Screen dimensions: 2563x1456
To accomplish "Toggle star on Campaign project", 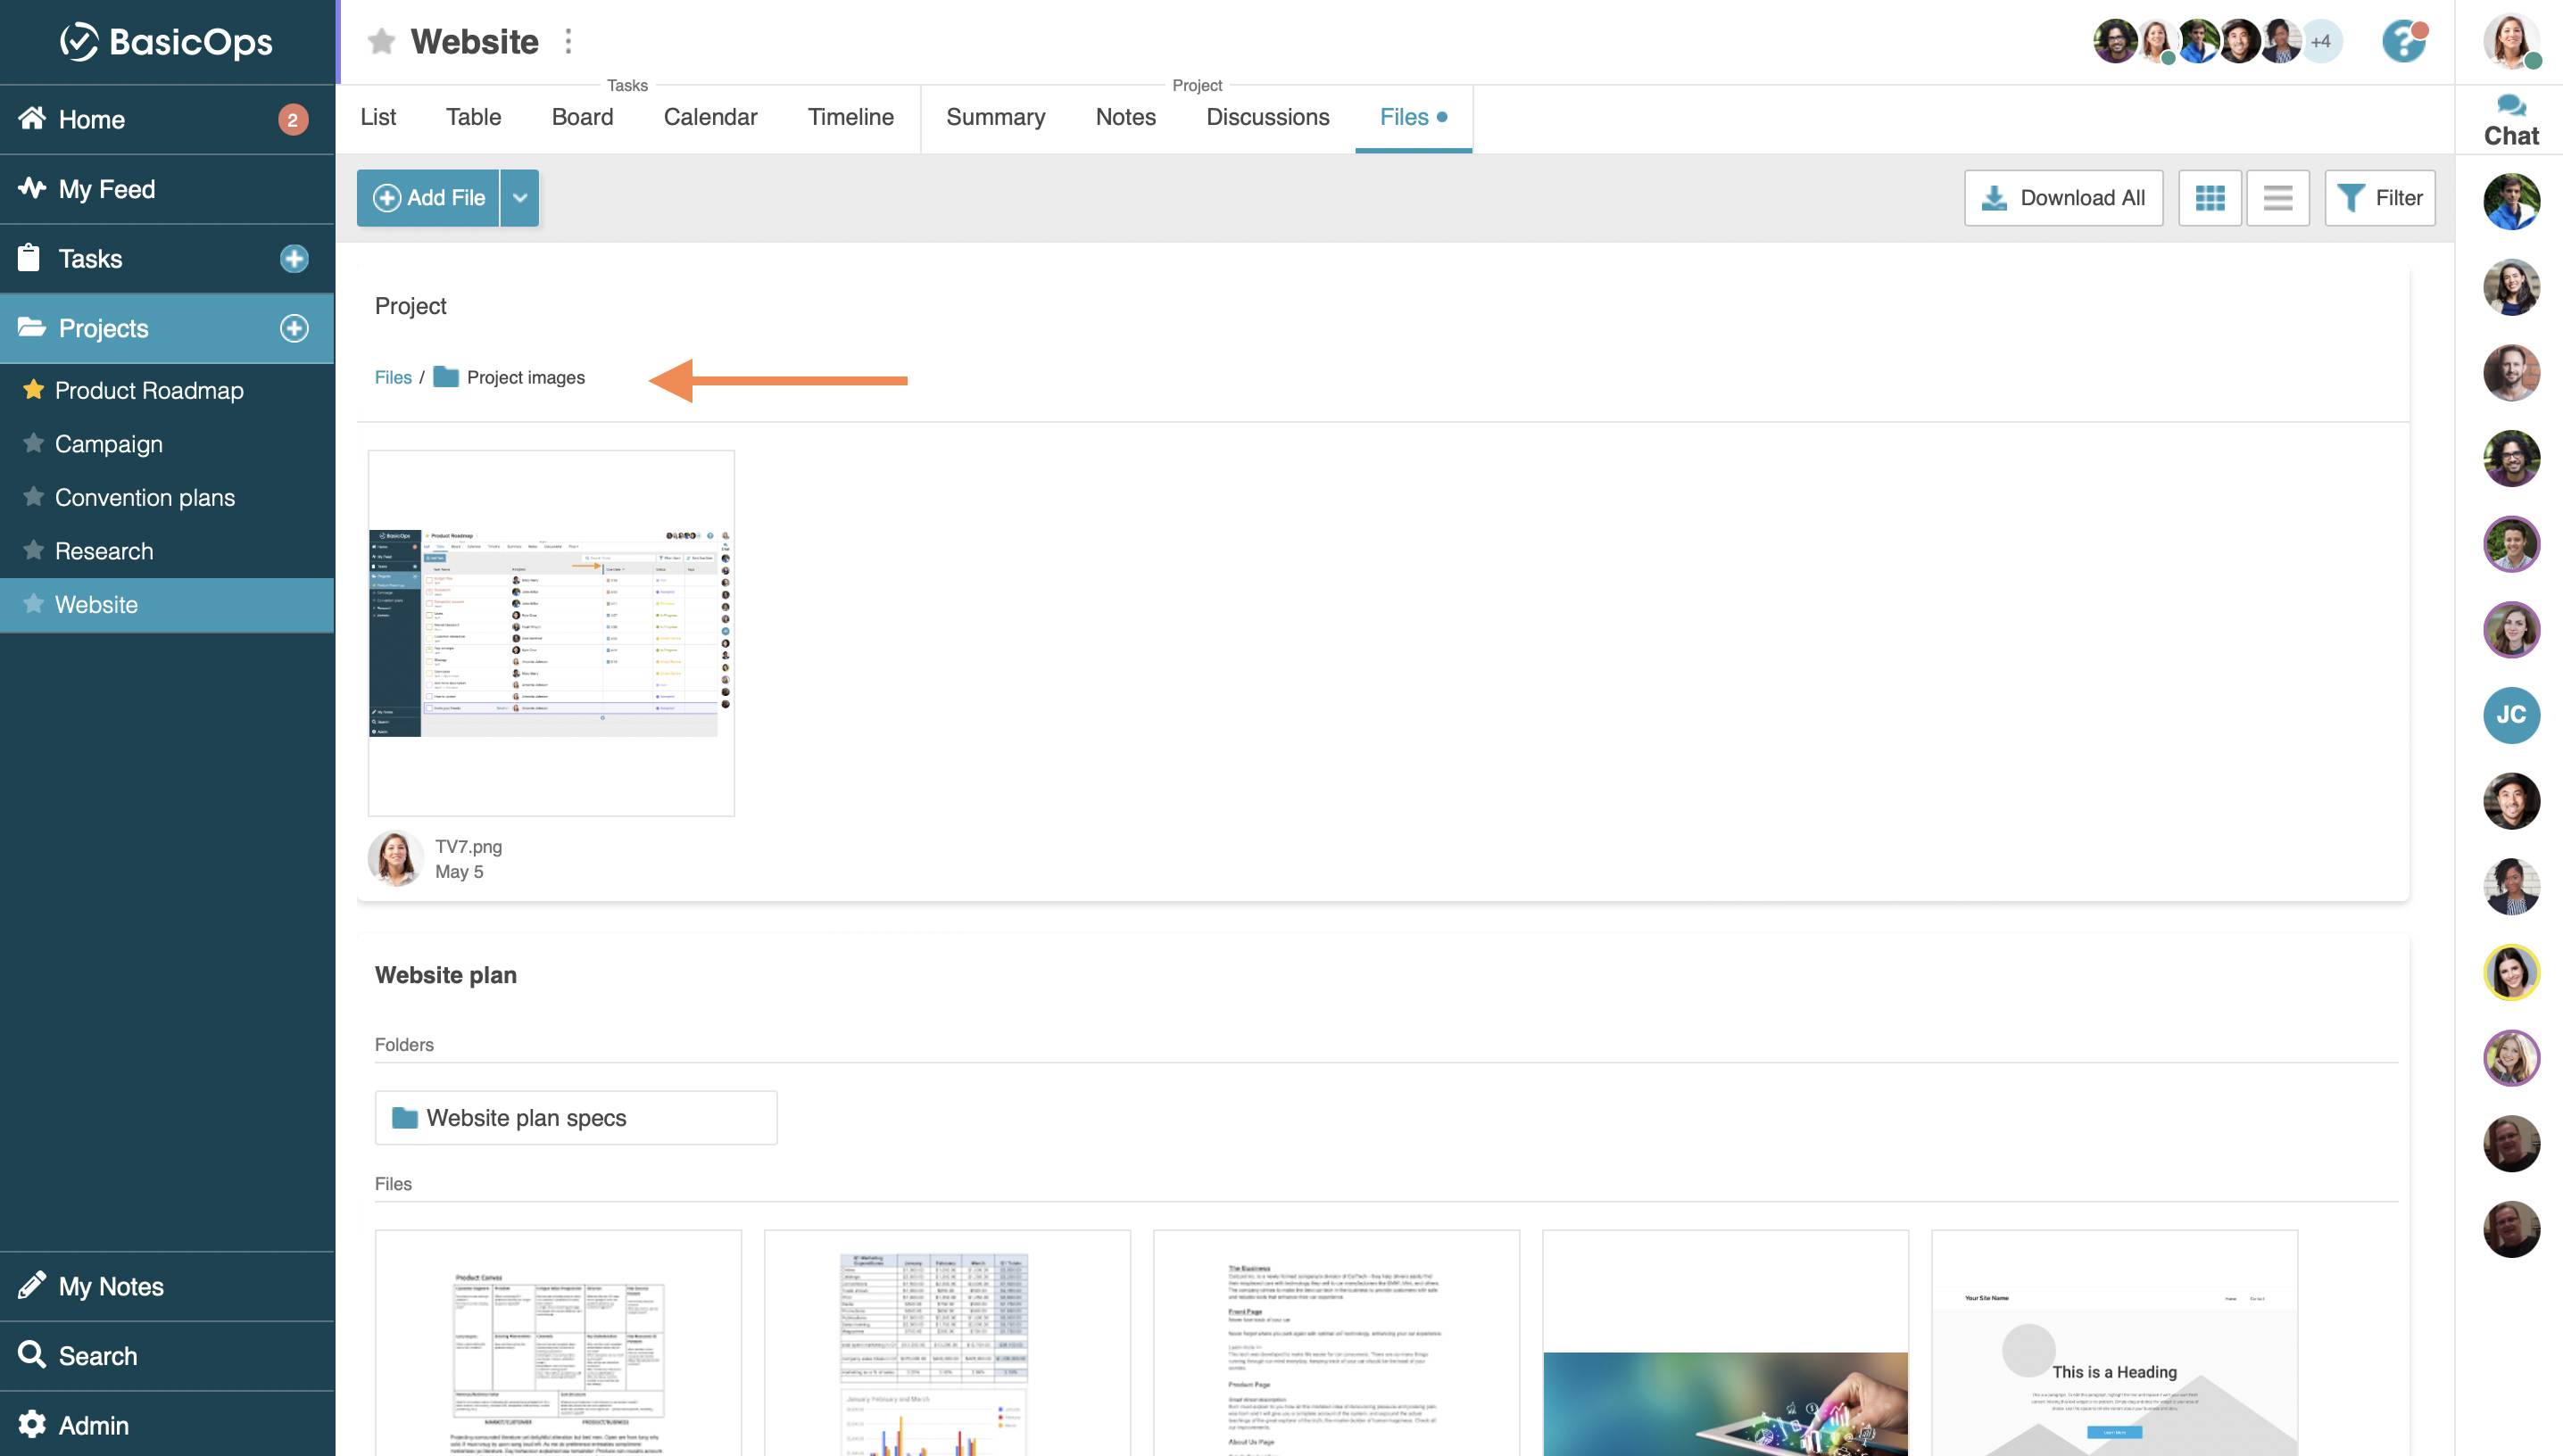I will point(33,443).
